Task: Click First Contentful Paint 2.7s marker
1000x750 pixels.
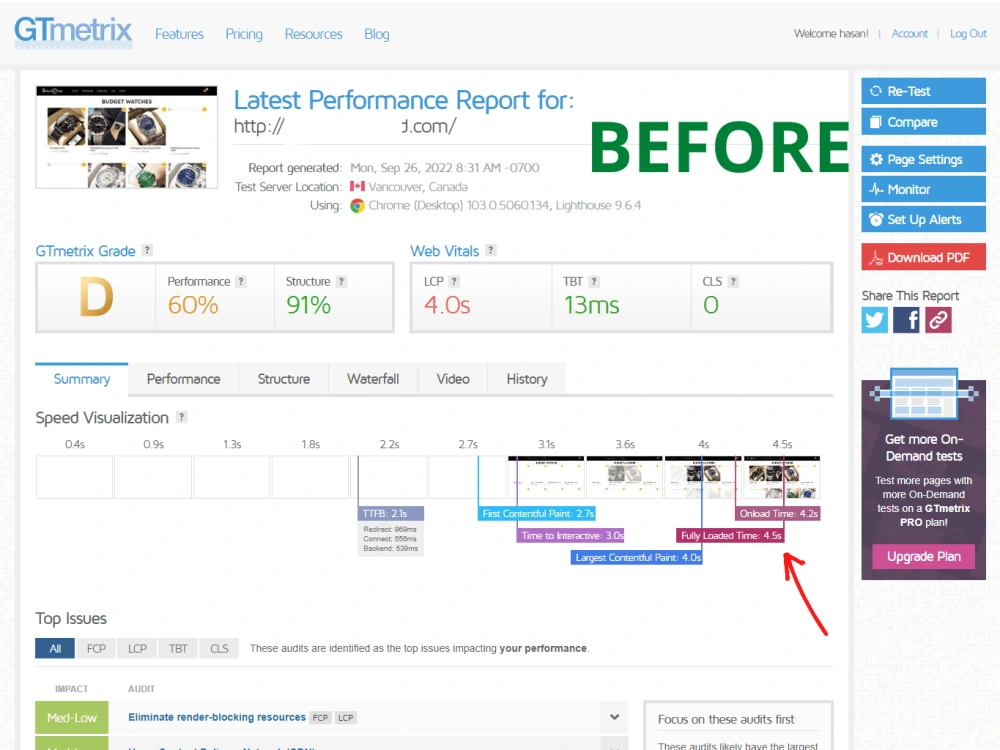Action: tap(537, 513)
